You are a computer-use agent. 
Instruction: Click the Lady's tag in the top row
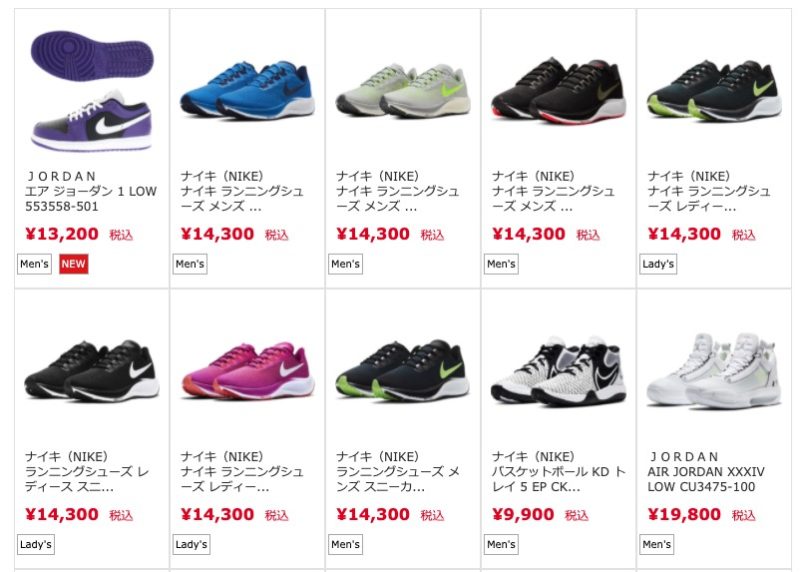[658, 264]
